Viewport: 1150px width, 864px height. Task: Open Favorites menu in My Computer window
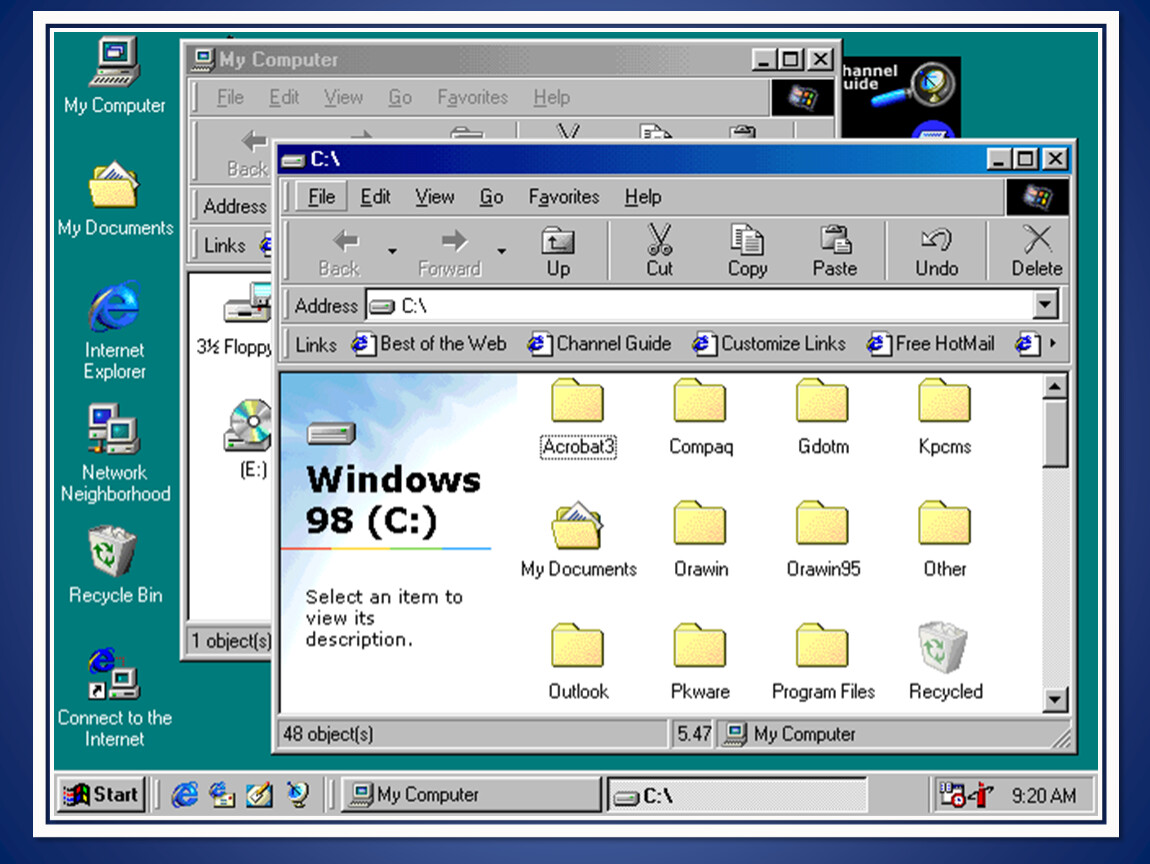pos(472,97)
